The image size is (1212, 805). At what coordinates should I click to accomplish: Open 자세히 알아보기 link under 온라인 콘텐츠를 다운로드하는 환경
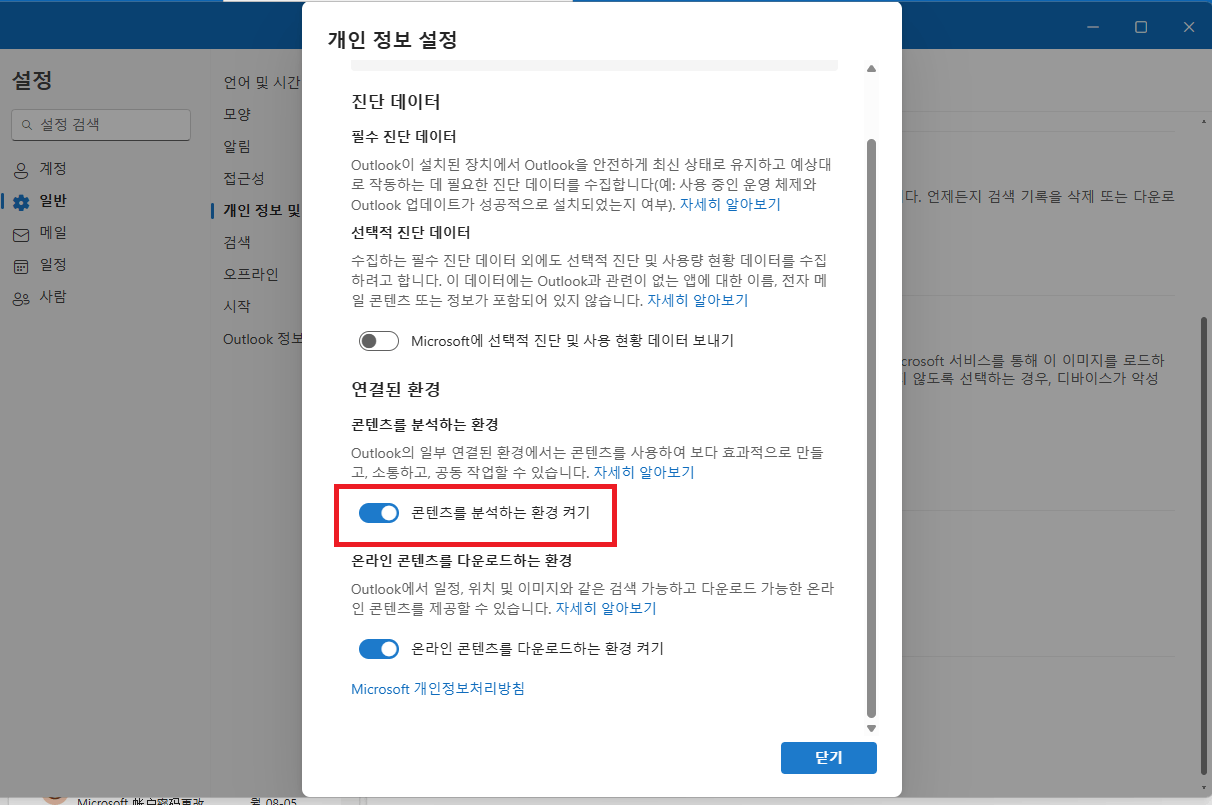(606, 608)
